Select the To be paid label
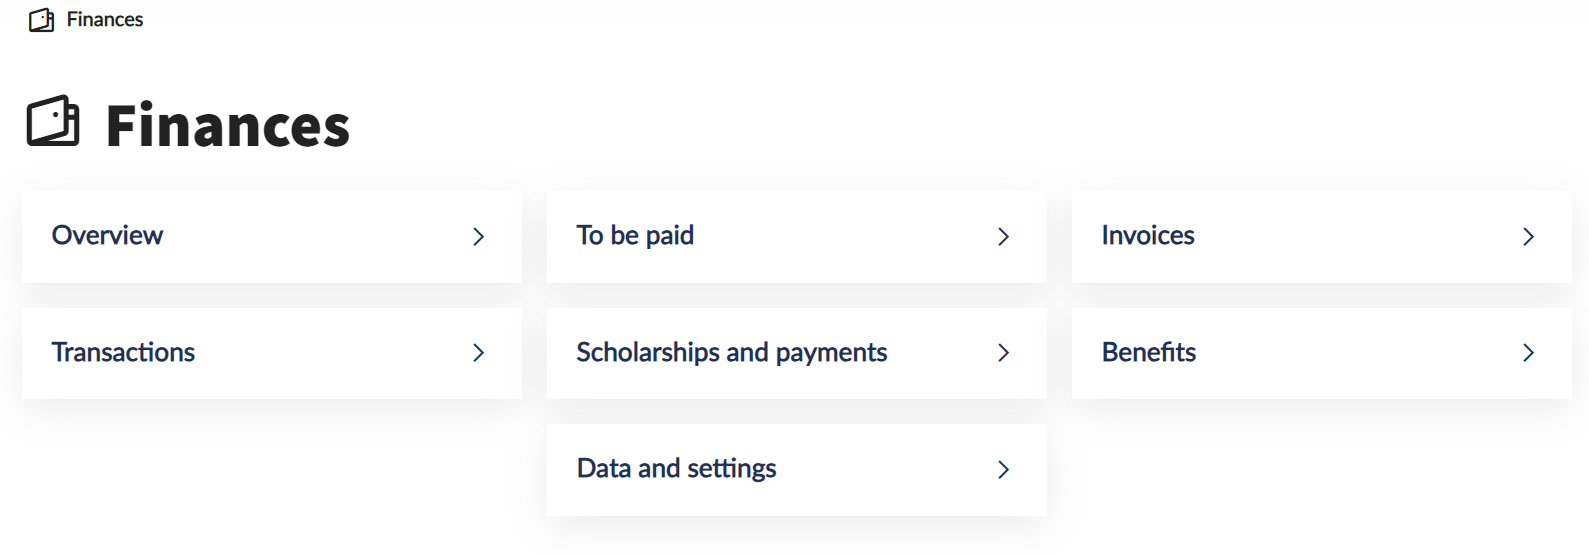This screenshot has width=1589, height=555. tap(635, 236)
